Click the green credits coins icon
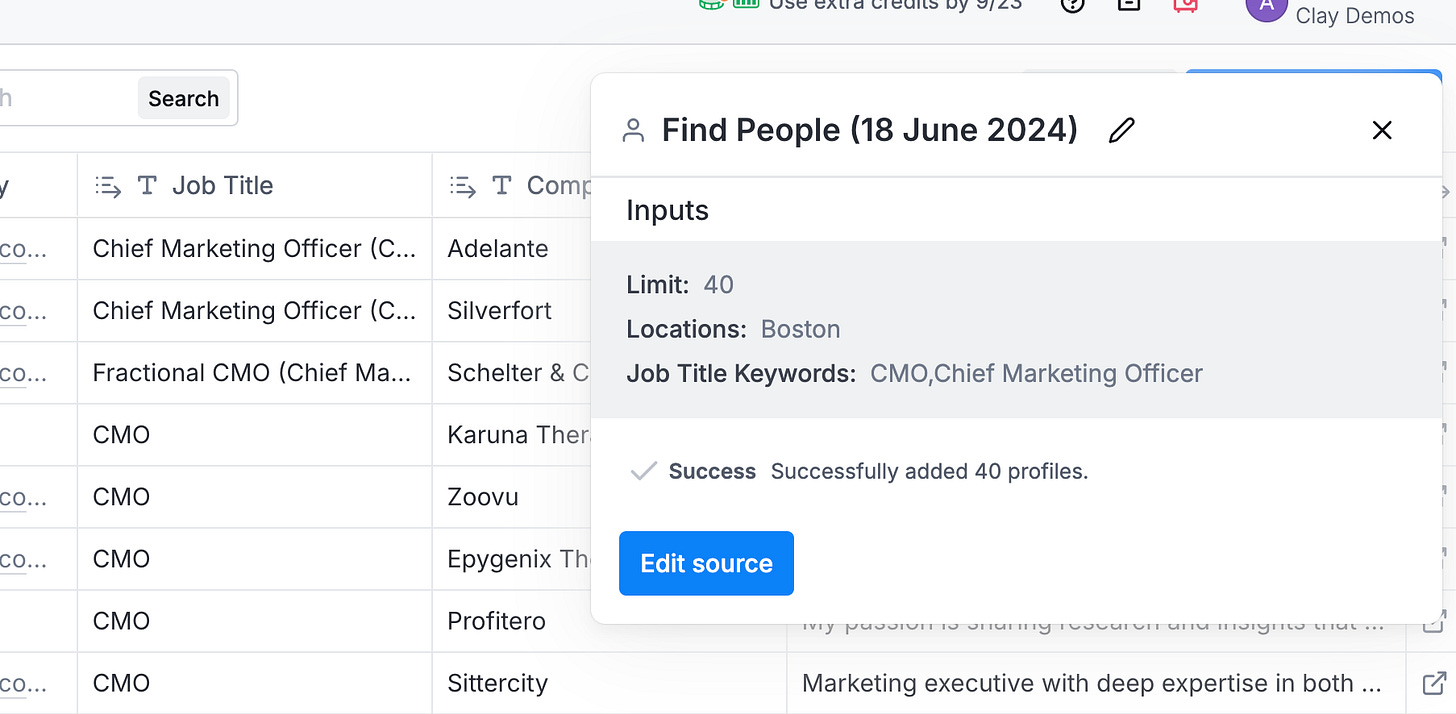1456x714 pixels. (711, 4)
